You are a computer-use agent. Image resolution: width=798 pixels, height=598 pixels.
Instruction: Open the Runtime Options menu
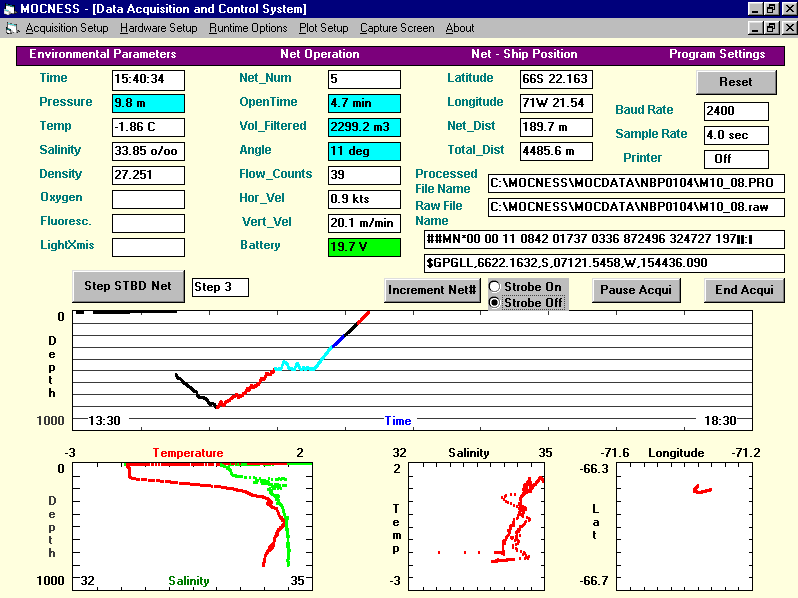(248, 28)
